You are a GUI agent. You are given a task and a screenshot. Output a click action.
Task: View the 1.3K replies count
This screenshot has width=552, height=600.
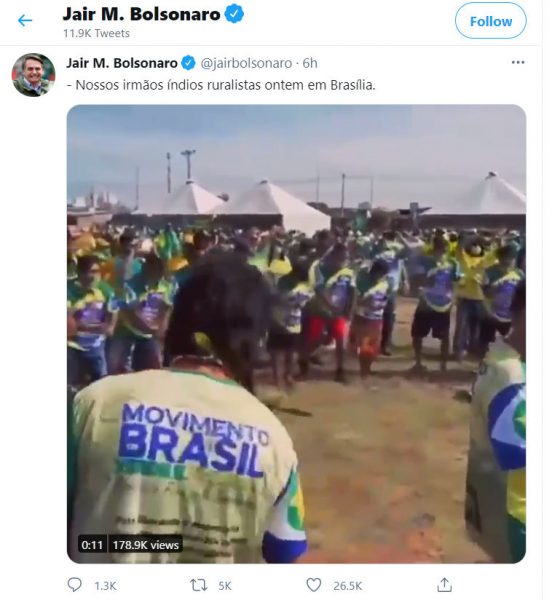[x=105, y=586]
